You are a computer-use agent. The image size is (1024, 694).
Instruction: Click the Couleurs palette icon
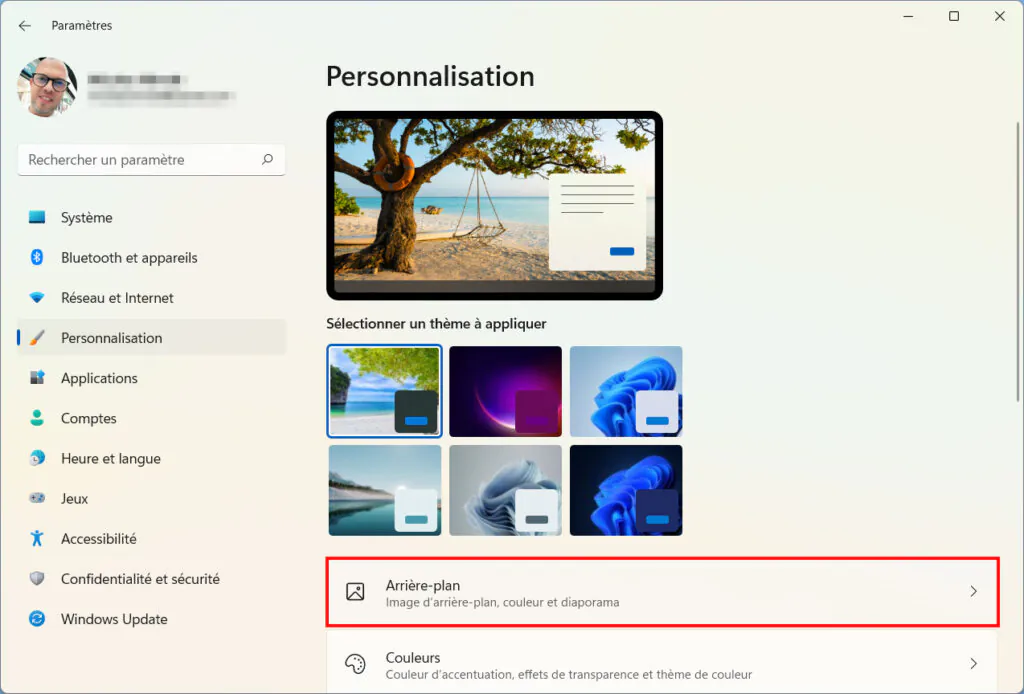355,664
